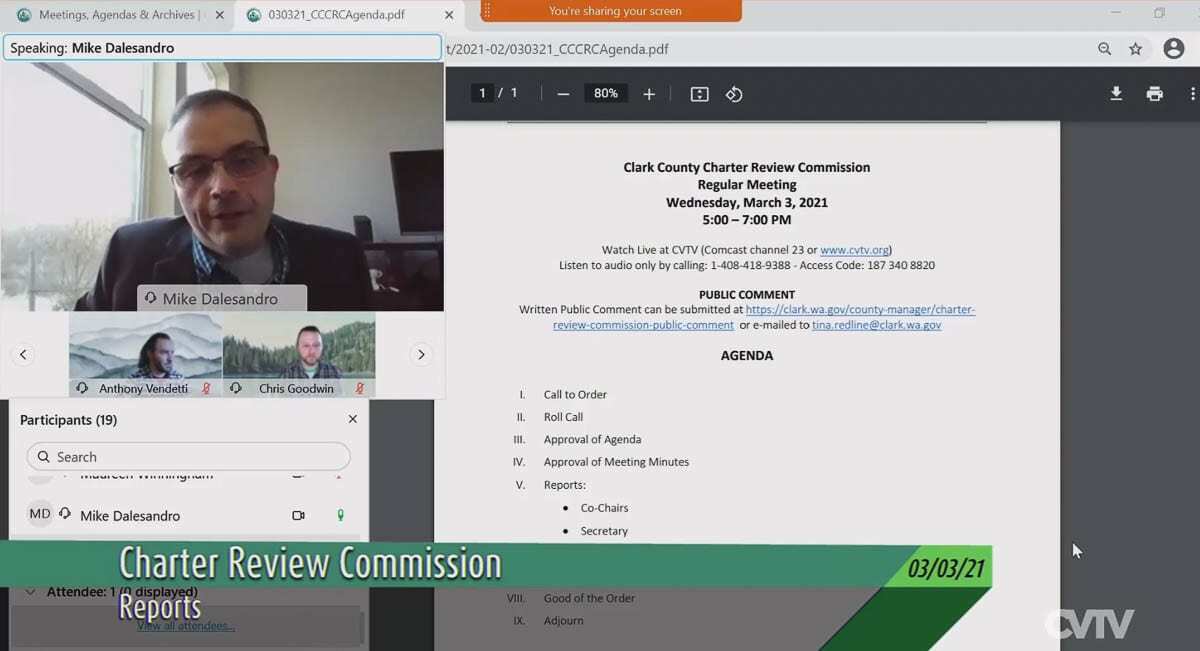1200x651 pixels.
Task: Show previous video thumbnails with left arrow
Action: (23, 355)
